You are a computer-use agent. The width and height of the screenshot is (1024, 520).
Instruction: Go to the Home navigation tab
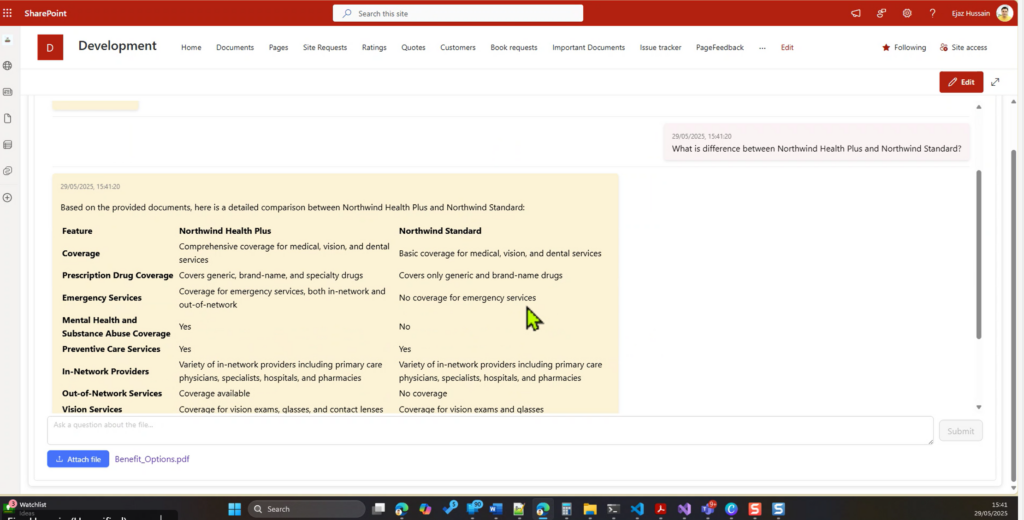point(191,48)
